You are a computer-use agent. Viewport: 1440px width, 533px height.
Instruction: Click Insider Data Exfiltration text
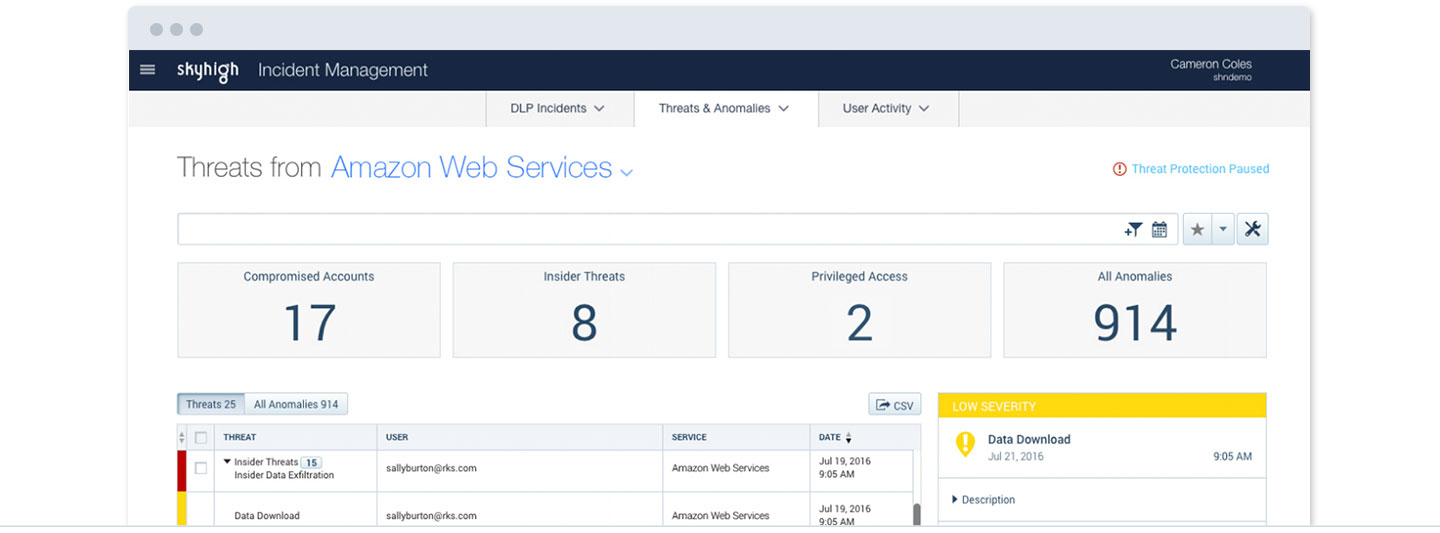[284, 475]
